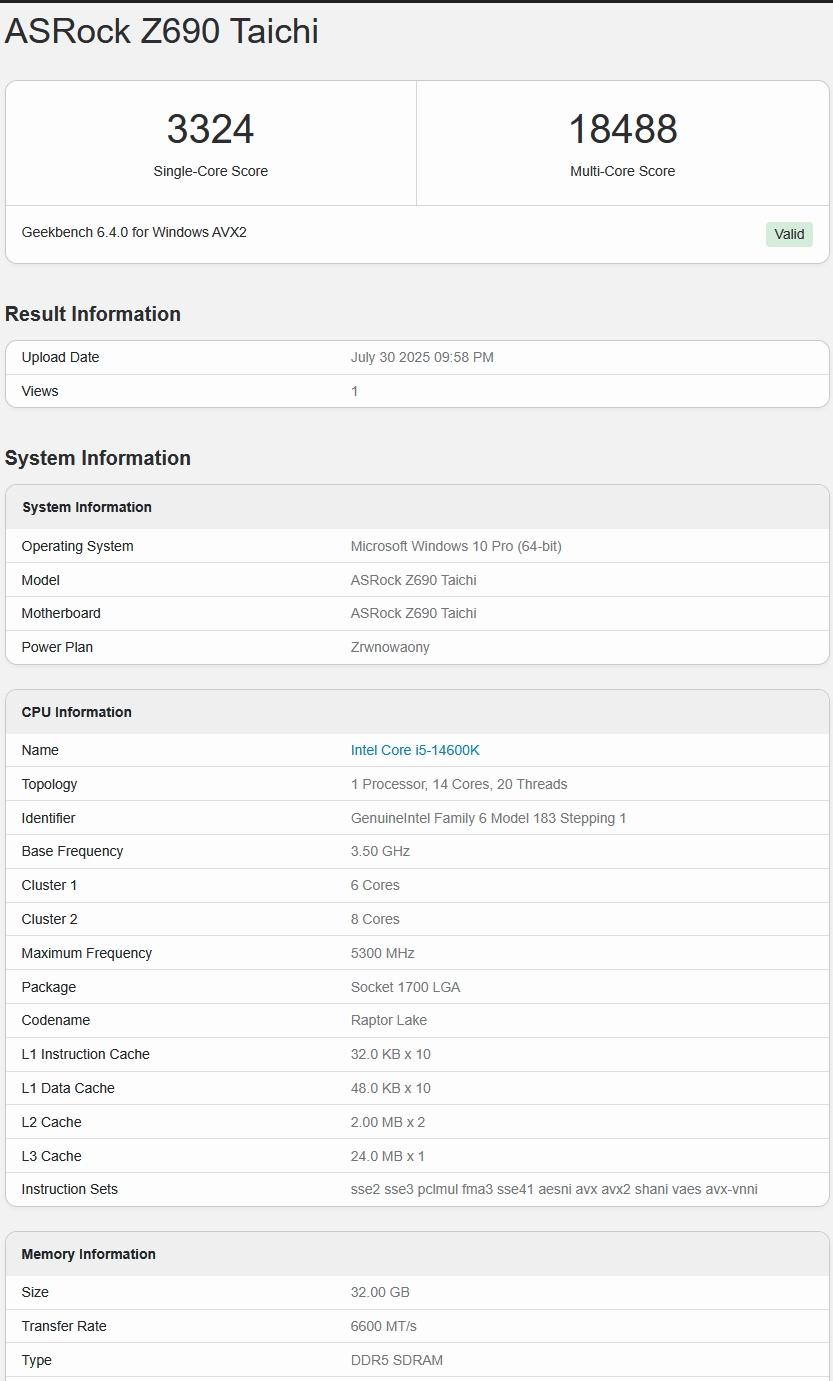Viewport: 833px width, 1381px height.
Task: Click the Maximum Frequency 5300 MHz value
Action: 382,953
